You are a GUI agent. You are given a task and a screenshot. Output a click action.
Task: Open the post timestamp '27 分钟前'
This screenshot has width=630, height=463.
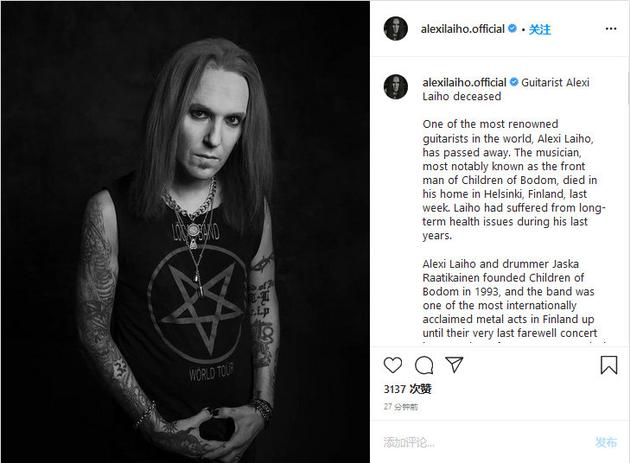(x=401, y=407)
